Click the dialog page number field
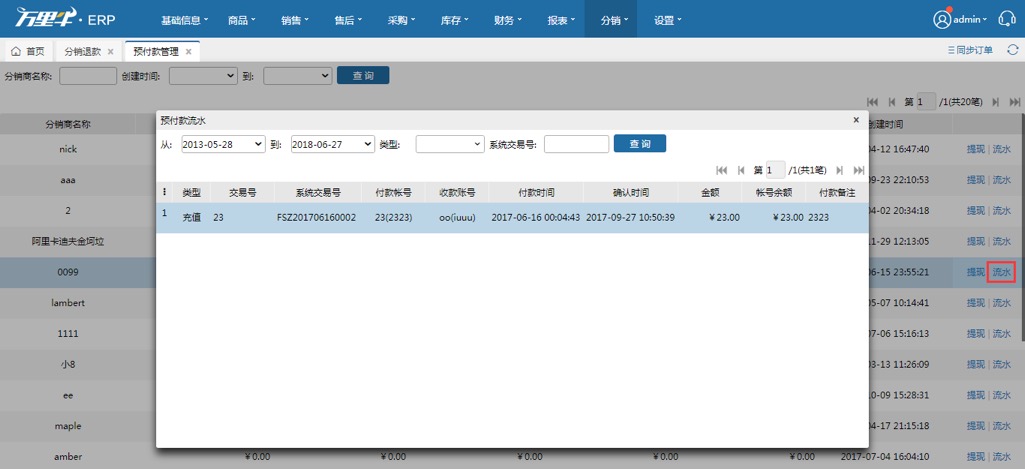 (x=776, y=170)
